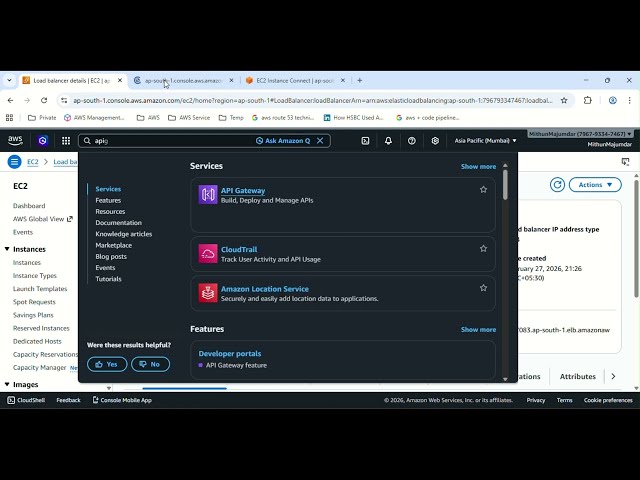This screenshot has height=480, width=640.
Task: Toggle the EC2 side navigation hamburger icon
Action: click(14, 162)
